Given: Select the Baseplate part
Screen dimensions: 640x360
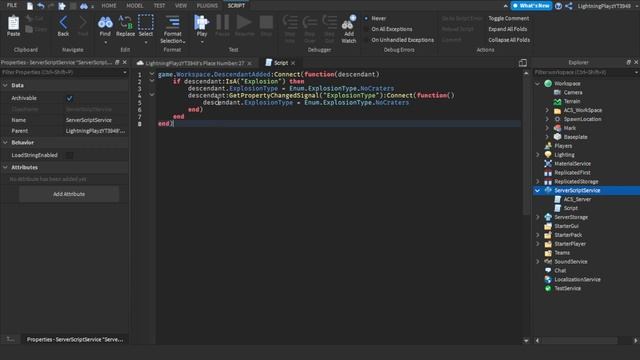Looking at the screenshot, I should click(x=575, y=137).
